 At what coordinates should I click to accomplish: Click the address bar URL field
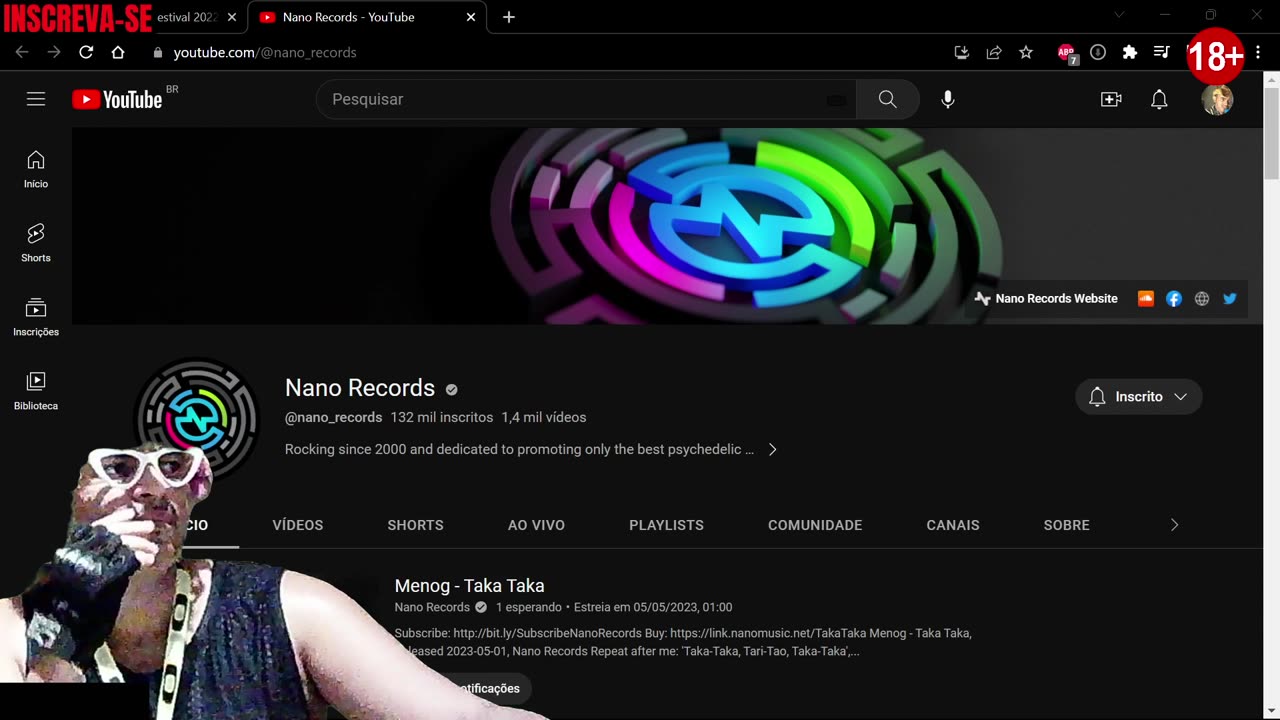click(540, 52)
